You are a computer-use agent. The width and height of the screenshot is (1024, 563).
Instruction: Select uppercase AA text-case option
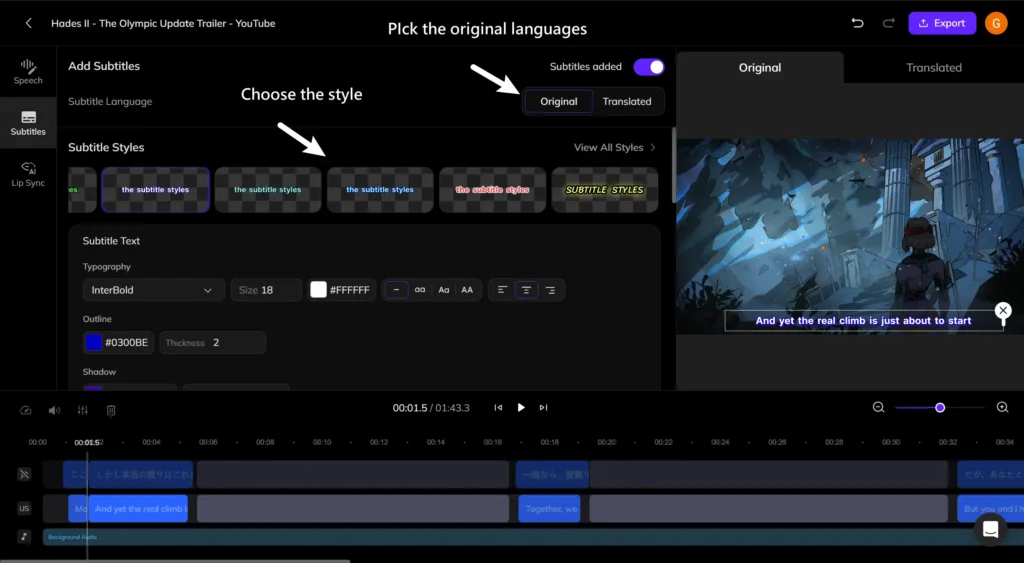tap(467, 290)
